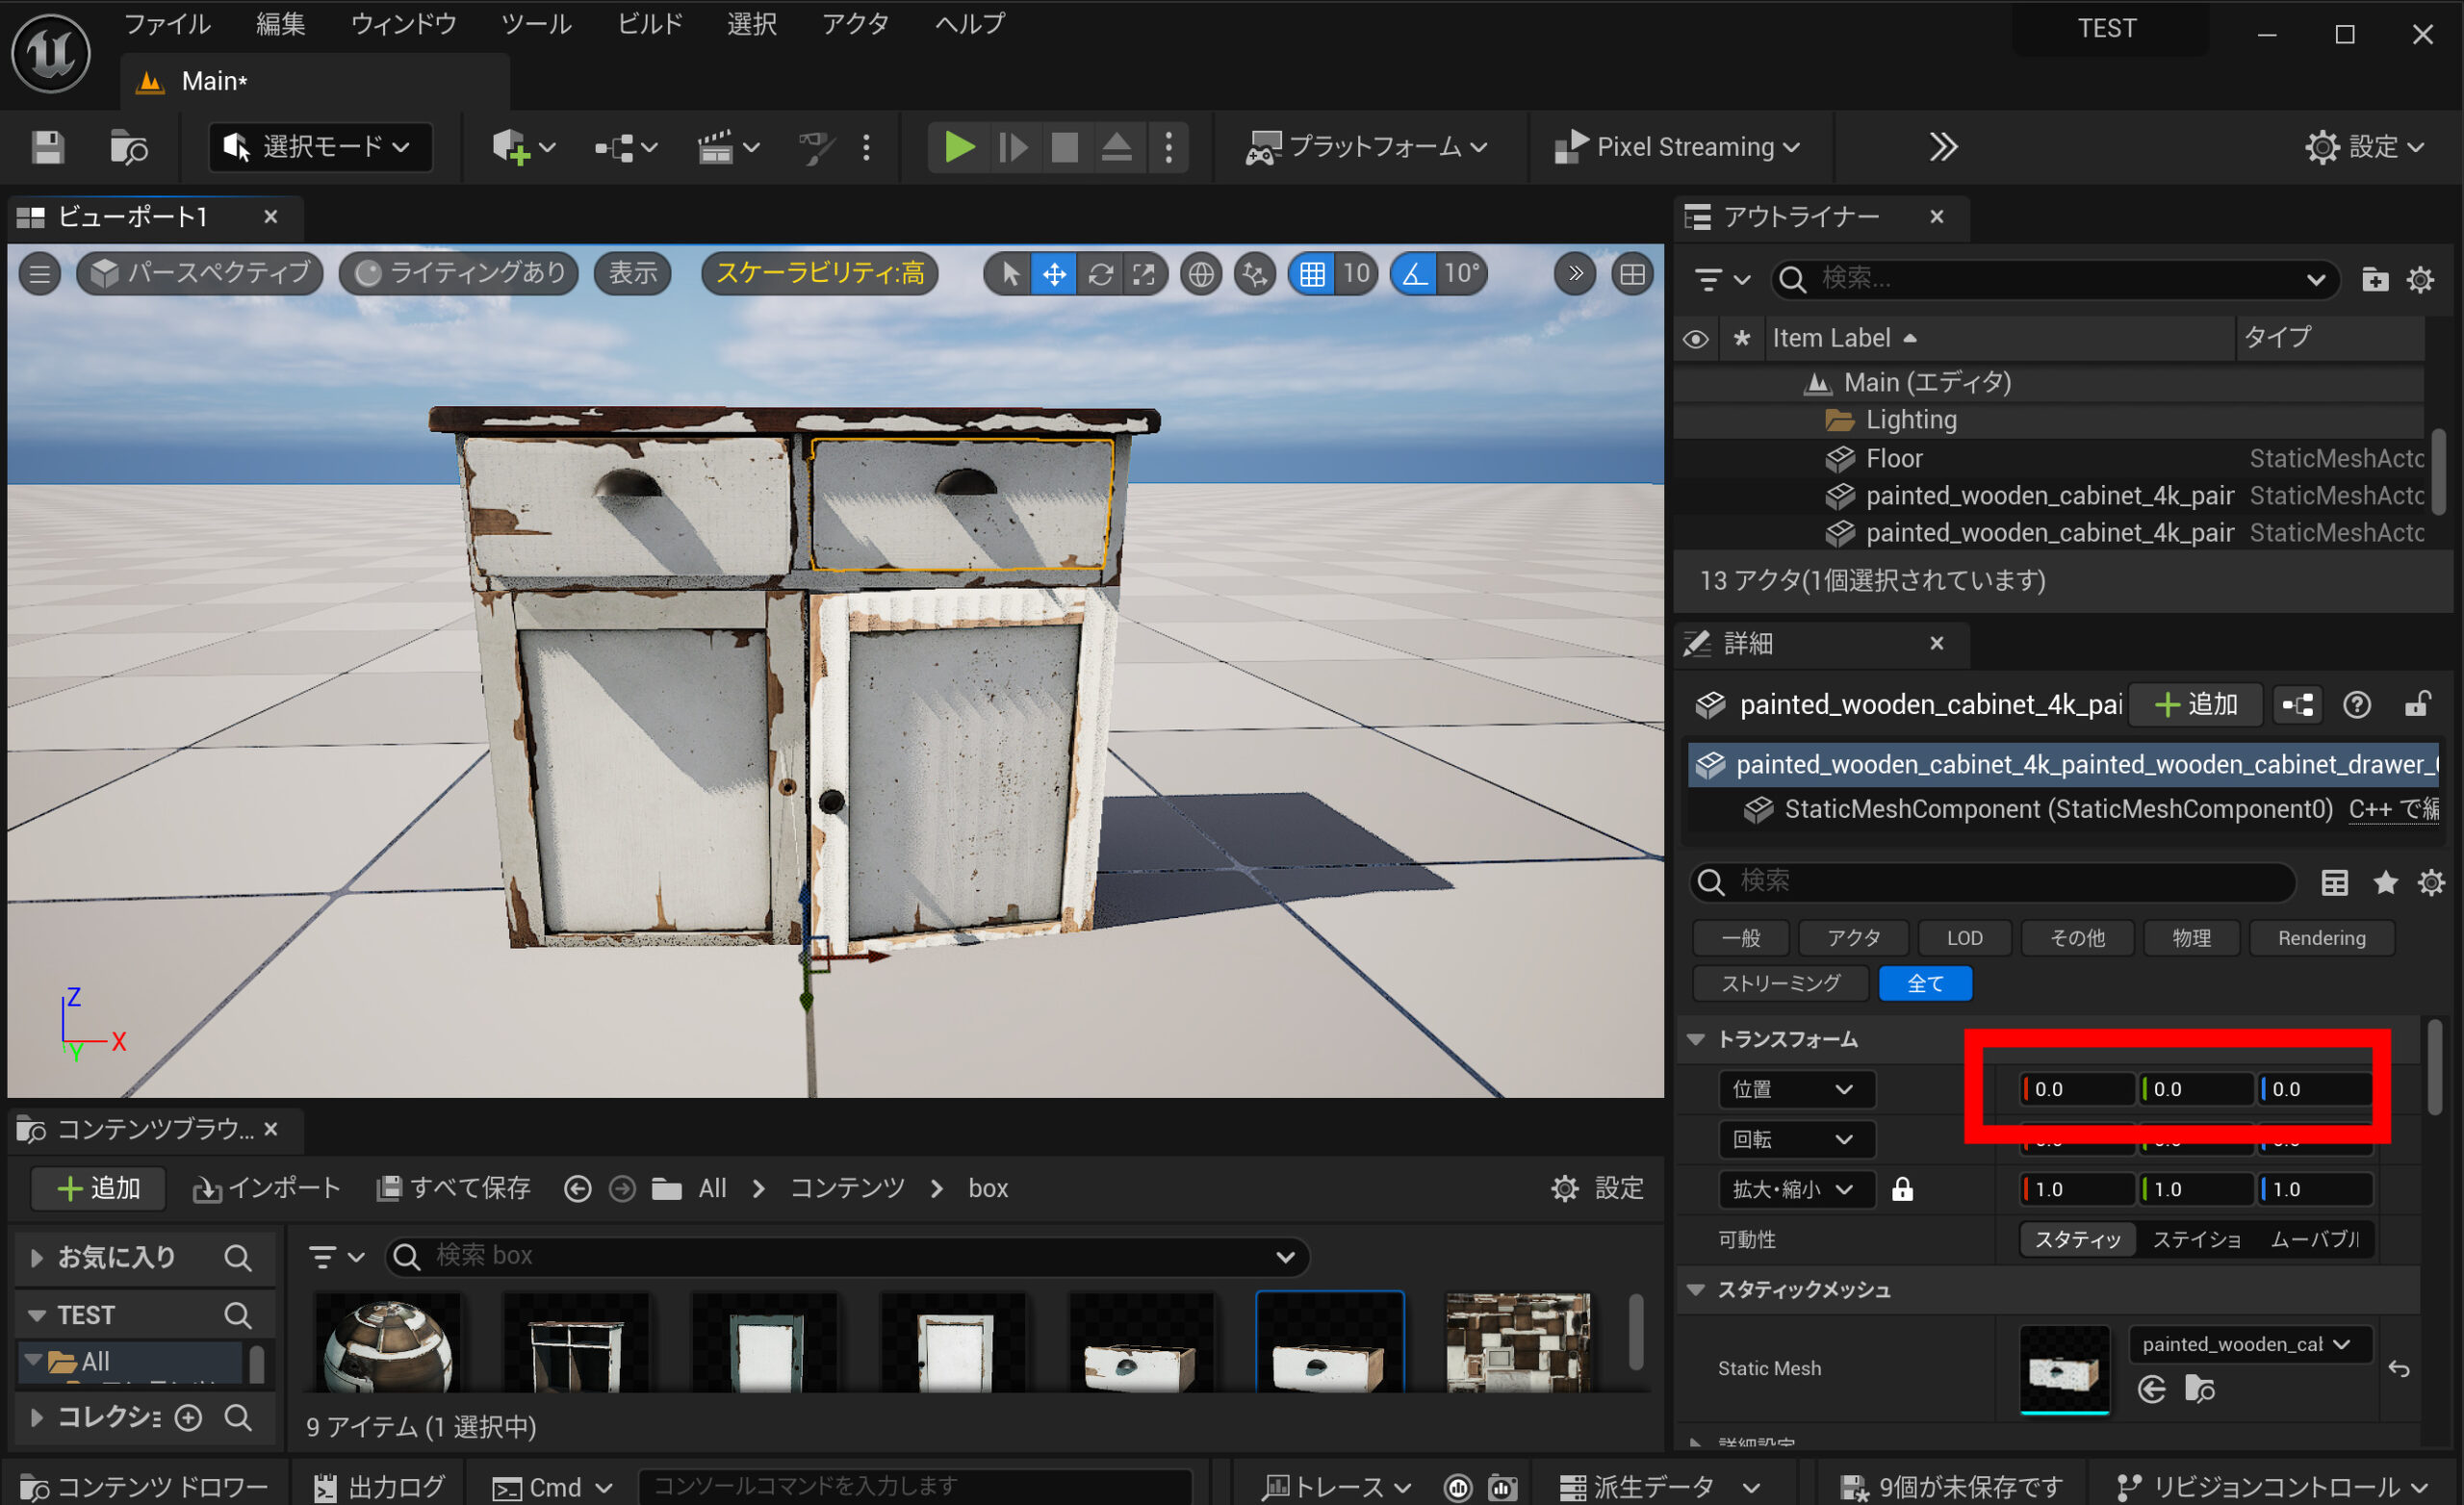This screenshot has width=2464, height=1505.
Task: Open the ビルド menu
Action: 649,24
